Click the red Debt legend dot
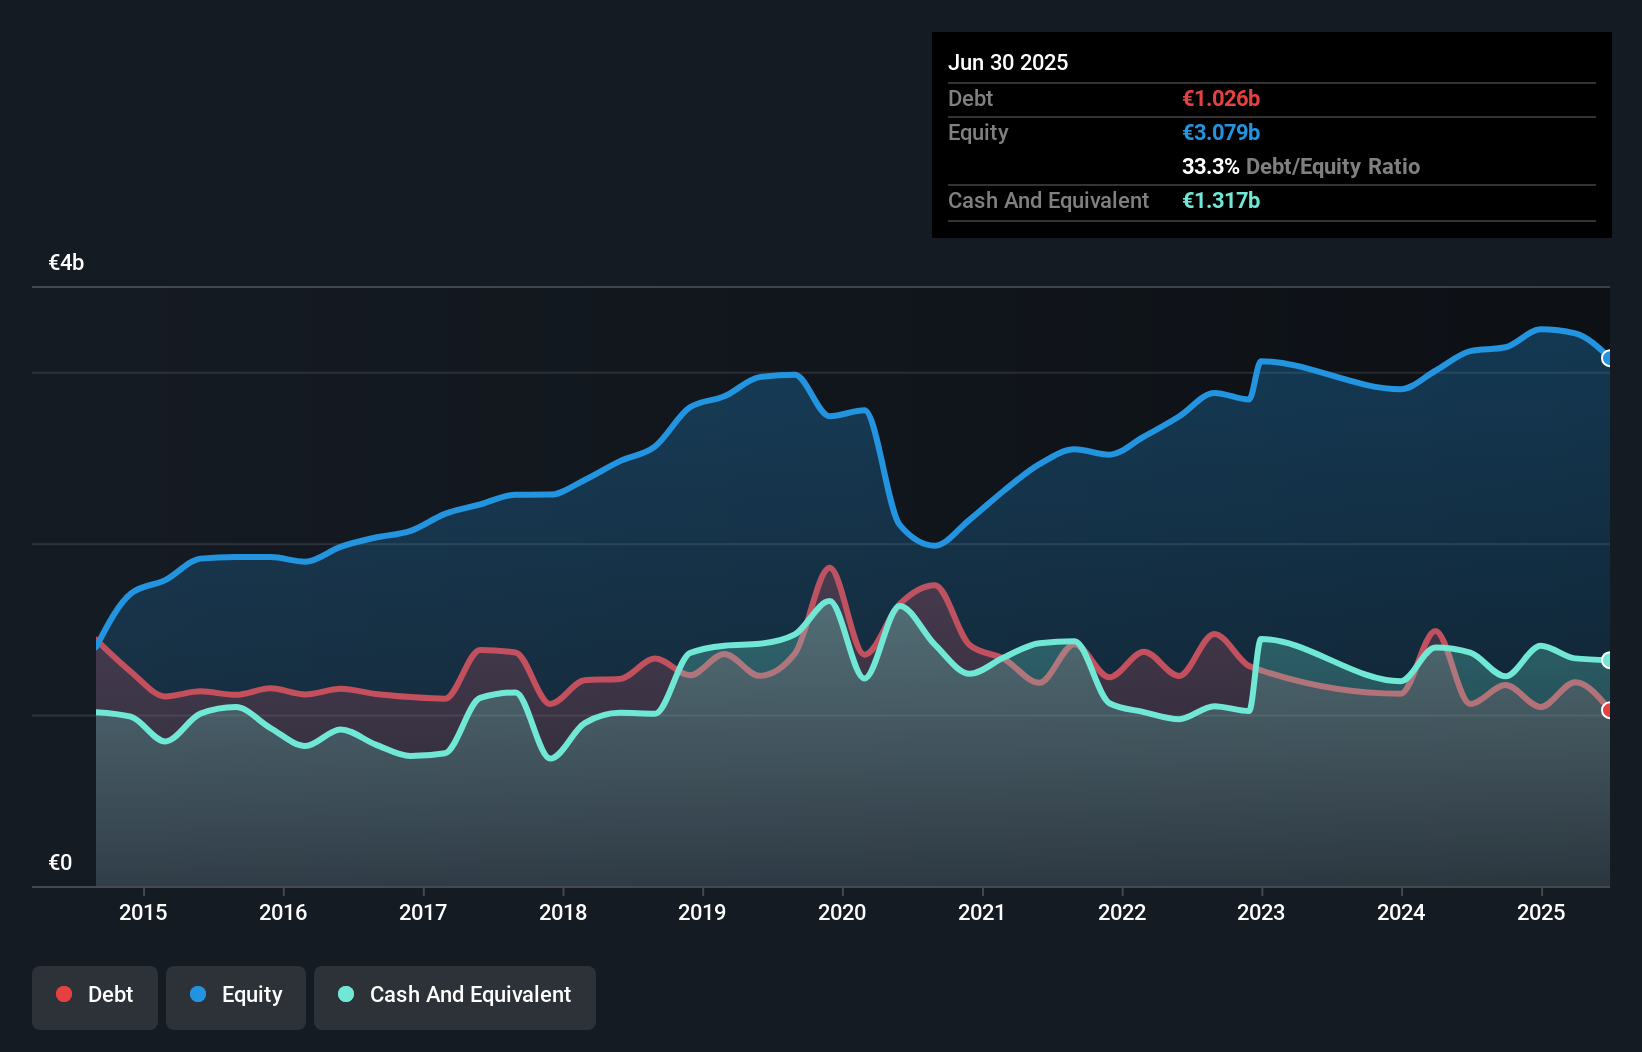This screenshot has height=1052, width=1642. click(64, 994)
